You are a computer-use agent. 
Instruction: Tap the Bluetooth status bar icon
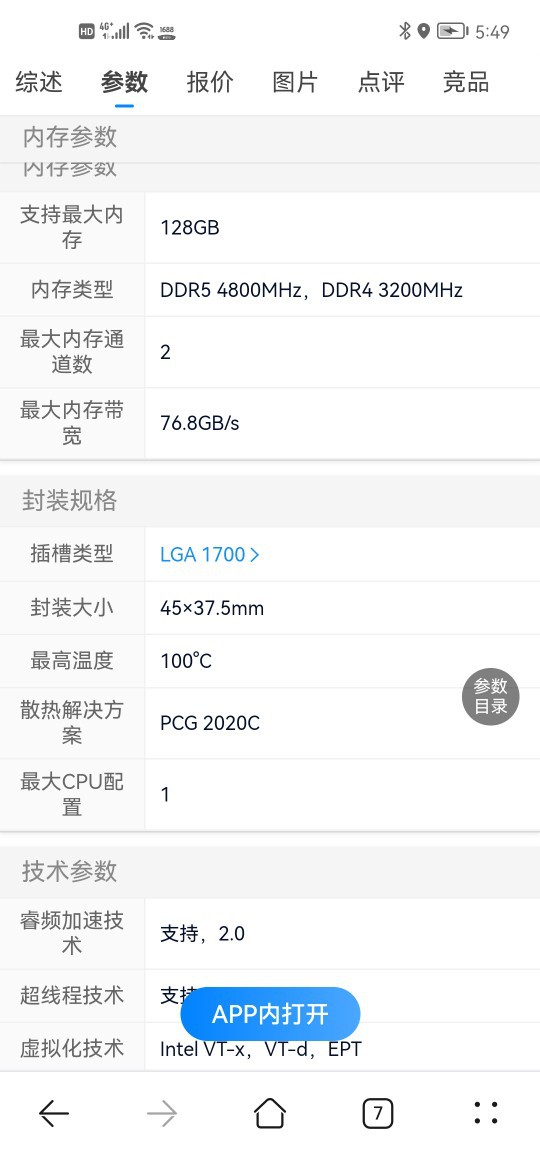[x=404, y=31]
